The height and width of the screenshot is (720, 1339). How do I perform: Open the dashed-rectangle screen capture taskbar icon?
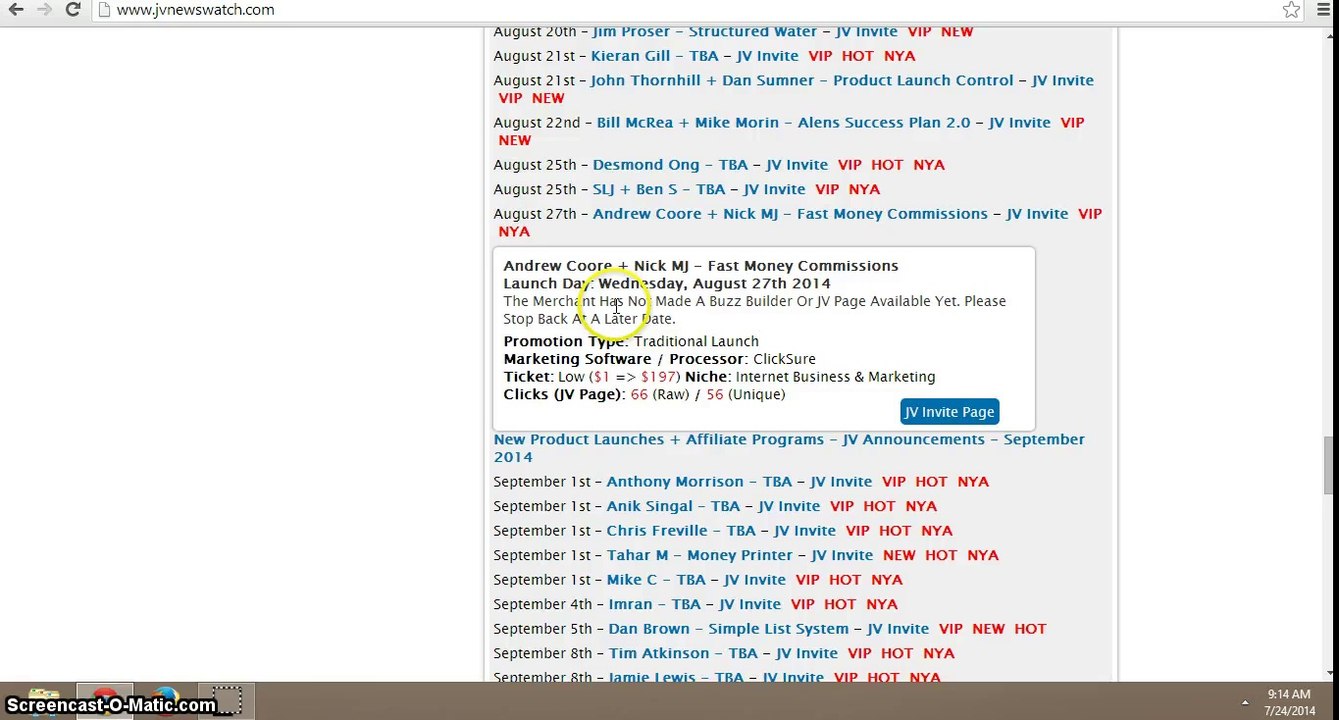pos(227,700)
